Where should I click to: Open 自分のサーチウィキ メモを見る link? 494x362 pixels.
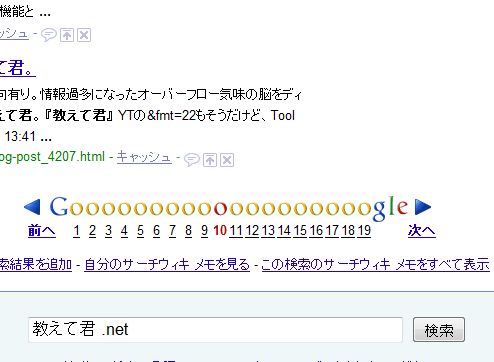167,265
